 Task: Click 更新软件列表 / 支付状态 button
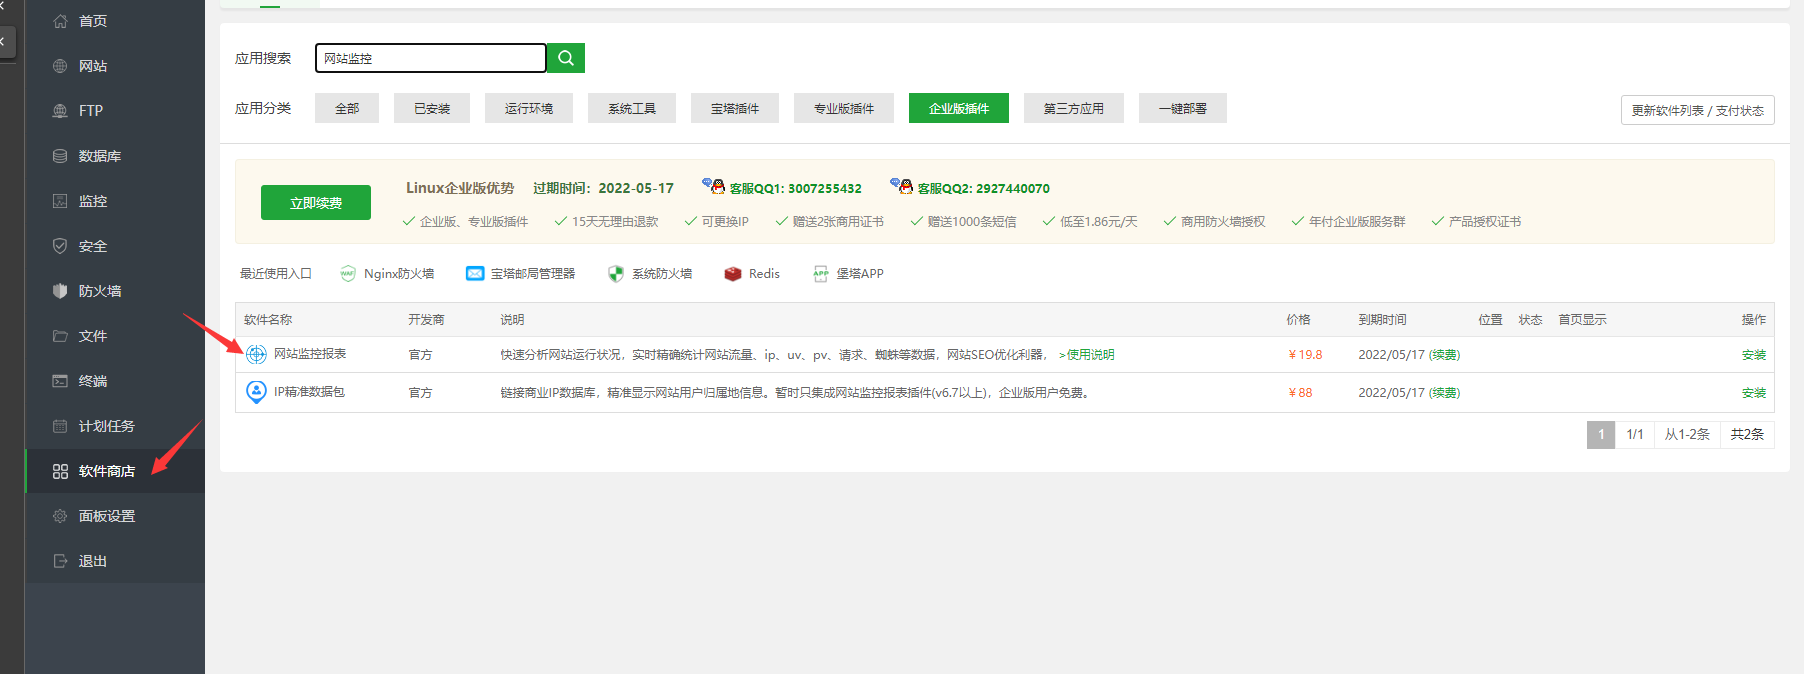pos(1698,110)
